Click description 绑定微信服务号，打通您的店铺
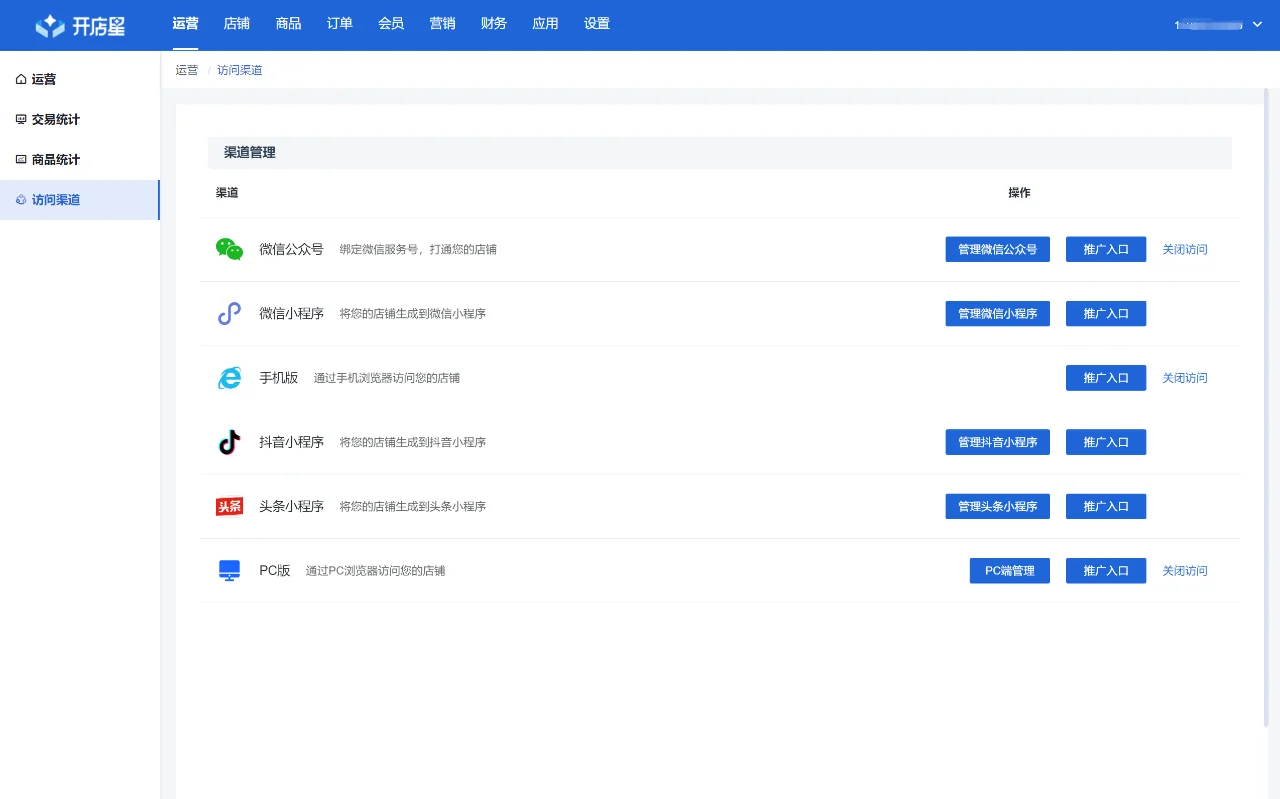Screen dimensions: 1280x799 418,250
